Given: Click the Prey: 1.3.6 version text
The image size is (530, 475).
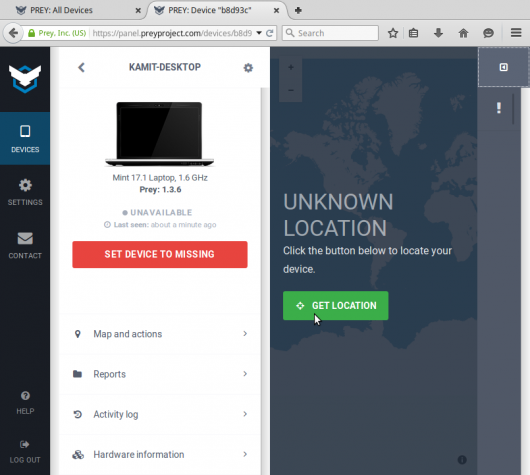Looking at the screenshot, I should pyautogui.click(x=160, y=190).
